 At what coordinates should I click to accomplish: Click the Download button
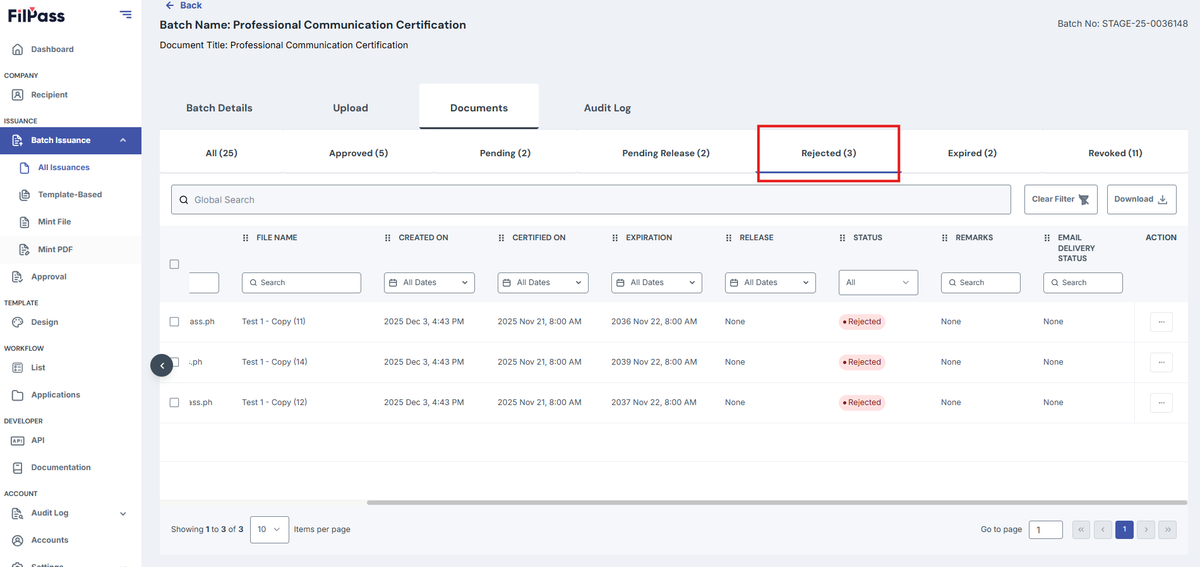coord(1141,199)
